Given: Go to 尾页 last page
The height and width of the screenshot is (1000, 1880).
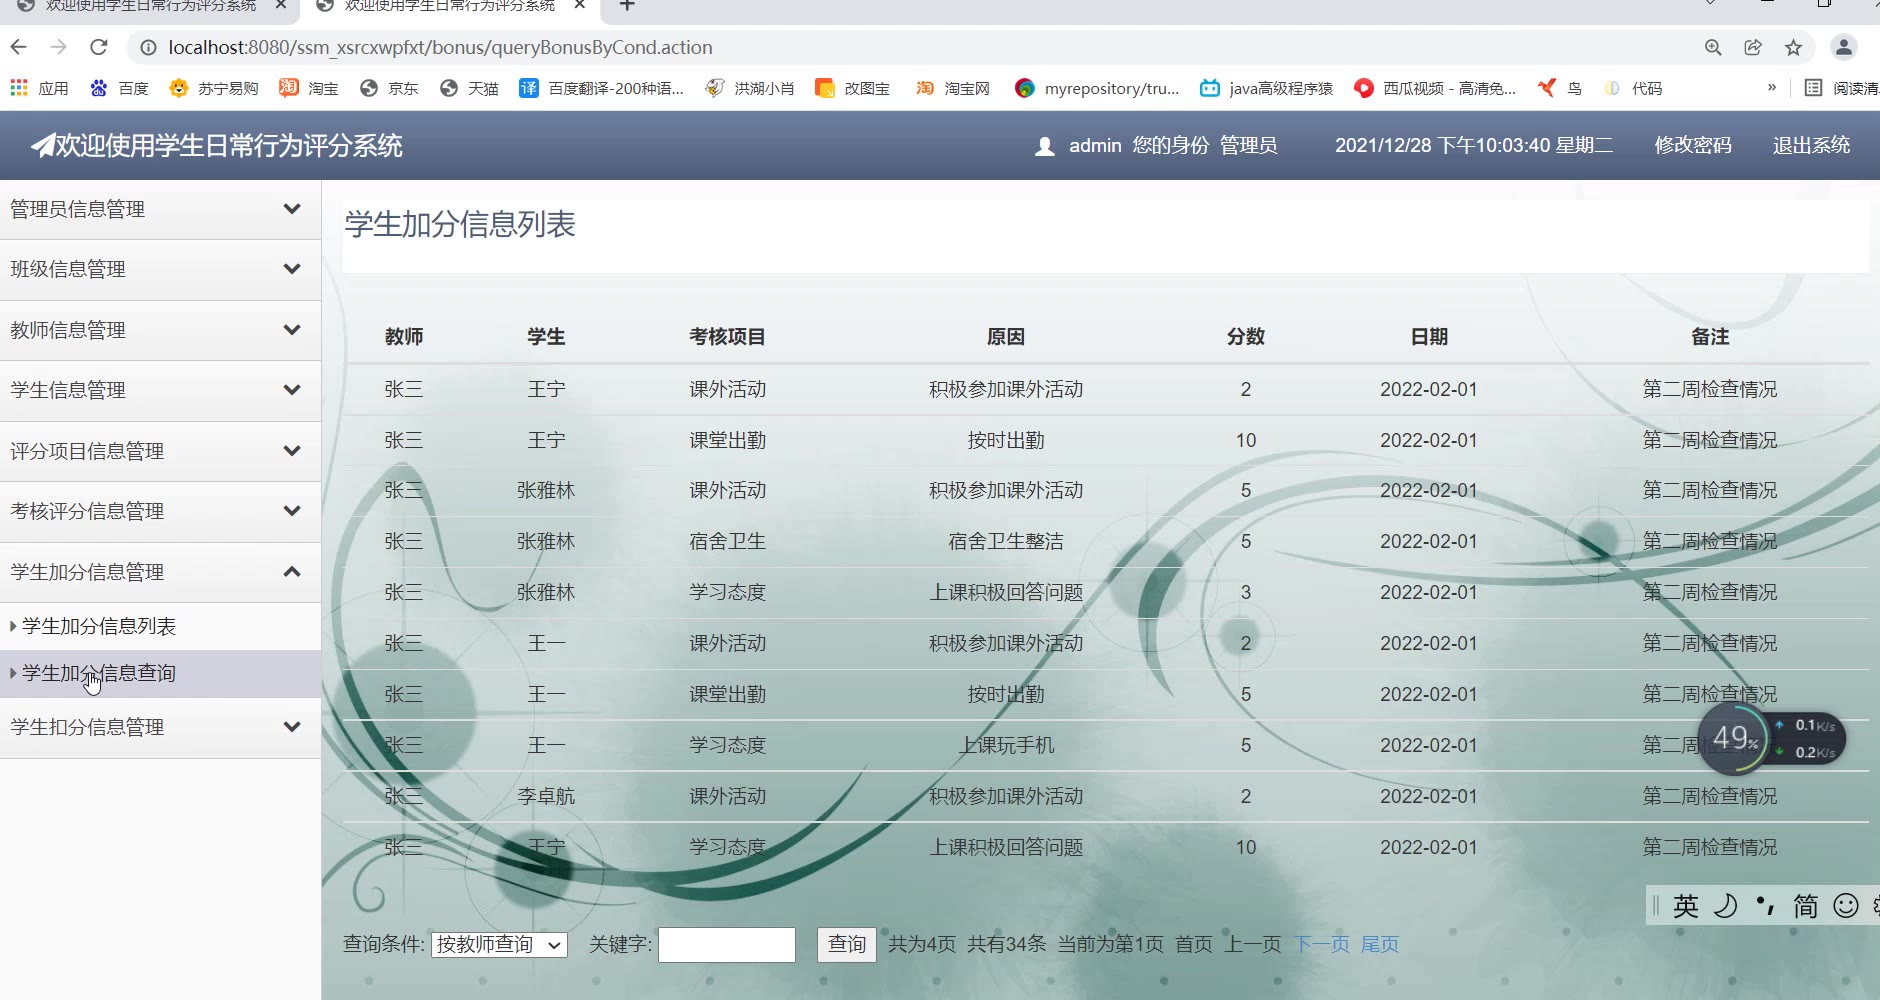Looking at the screenshot, I should (1380, 944).
